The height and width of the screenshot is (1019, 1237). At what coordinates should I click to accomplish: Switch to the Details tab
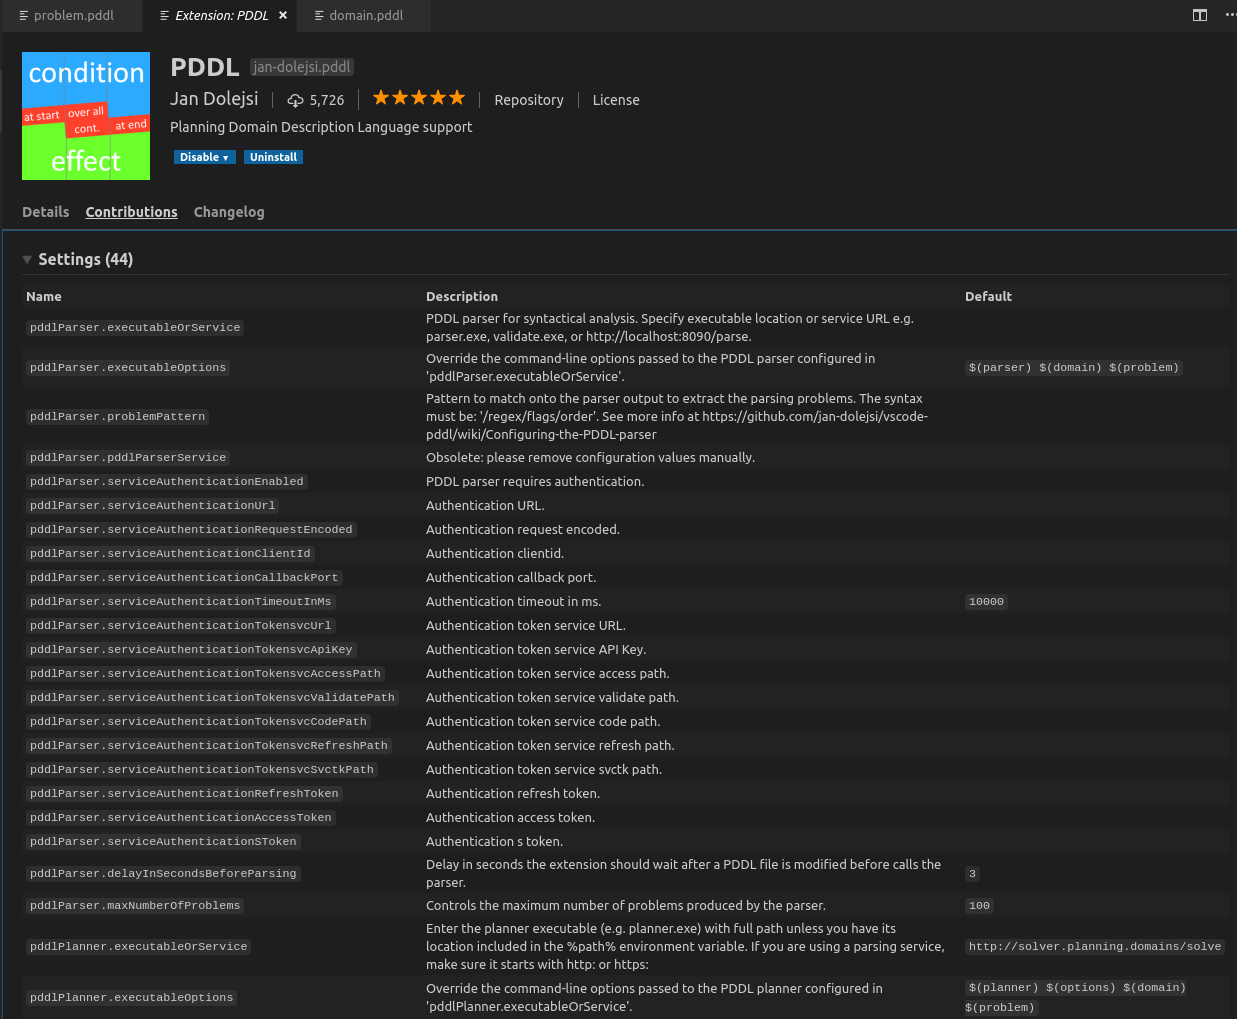[45, 212]
